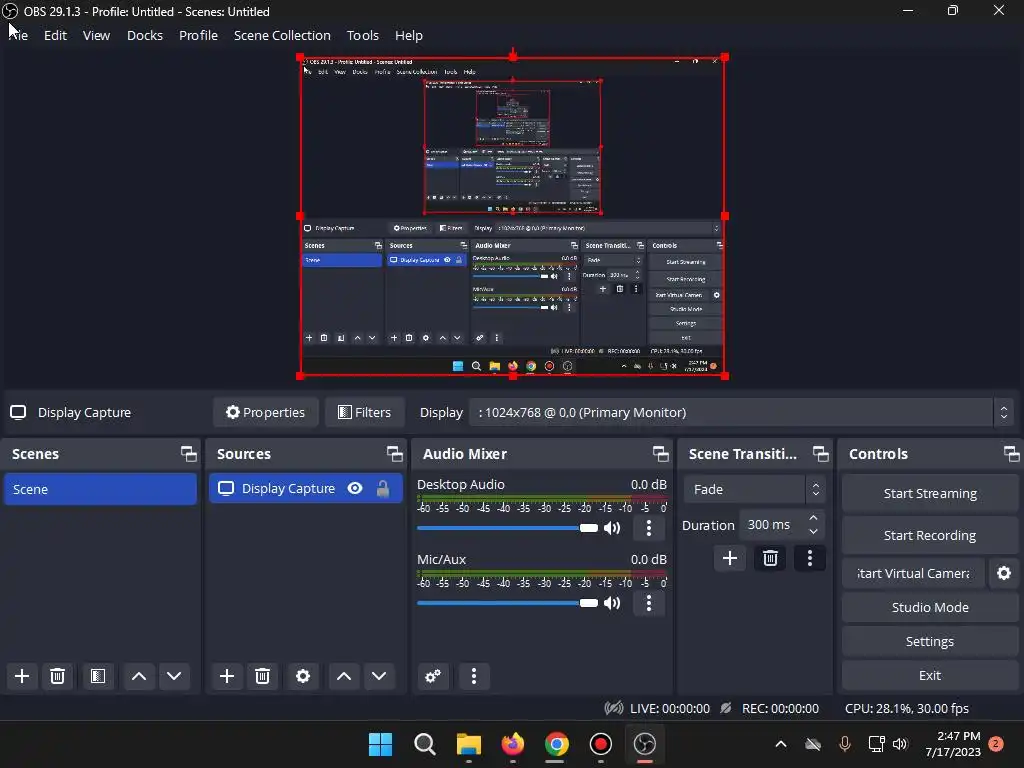
Task: Move source up in Sources panel
Action: pyautogui.click(x=344, y=676)
